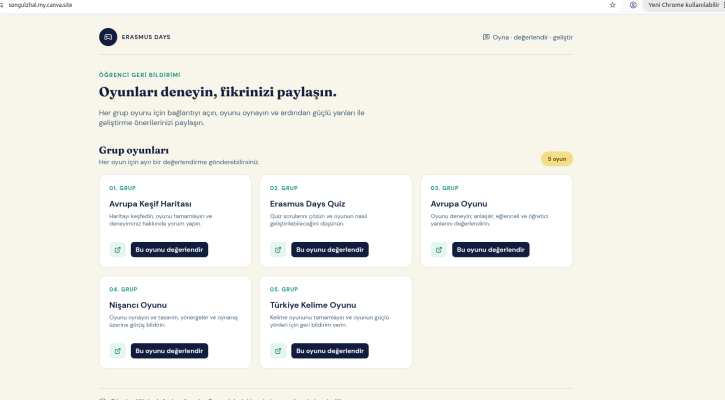Screen dimensions: 725x400
Task: Click the heading Oyunları deneyin, fikrinizi paylaşın
Action: [x=218, y=92]
